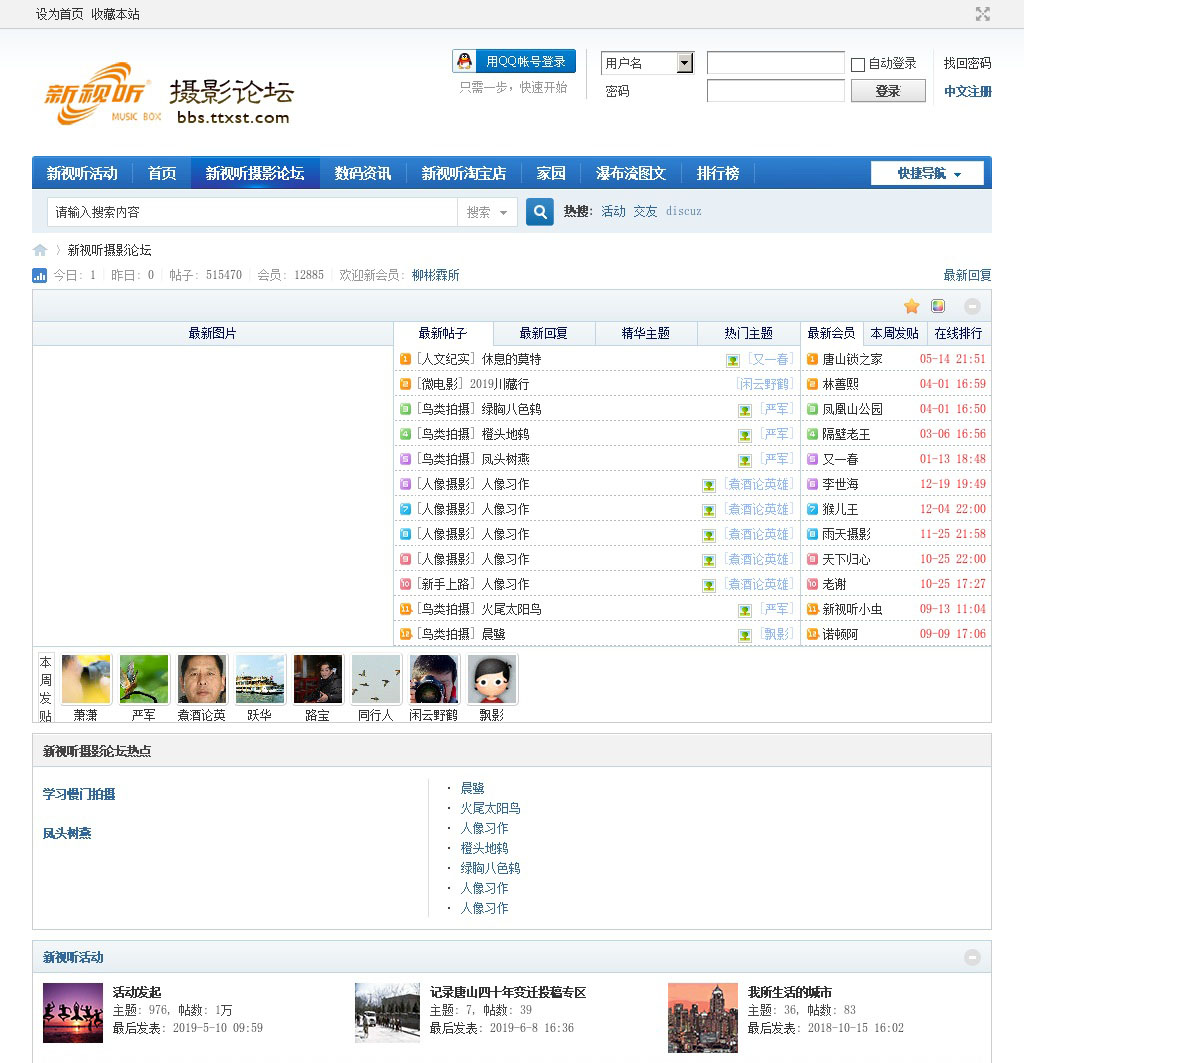Click the QQ penguin login icon
Image resolution: width=1200 pixels, height=1063 pixels.
click(465, 61)
